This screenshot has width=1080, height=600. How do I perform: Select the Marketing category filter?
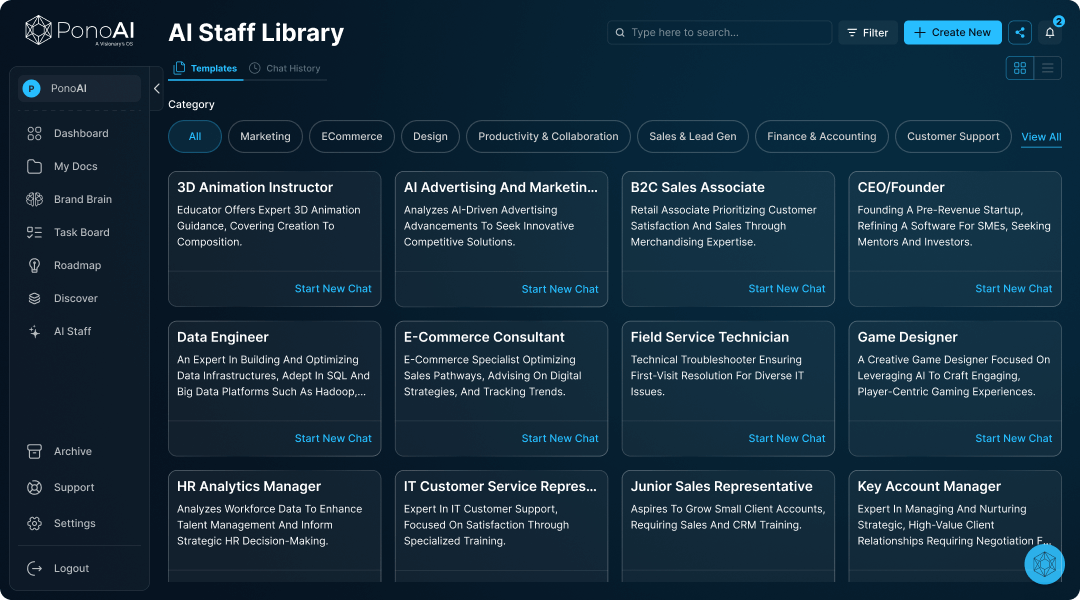265,136
